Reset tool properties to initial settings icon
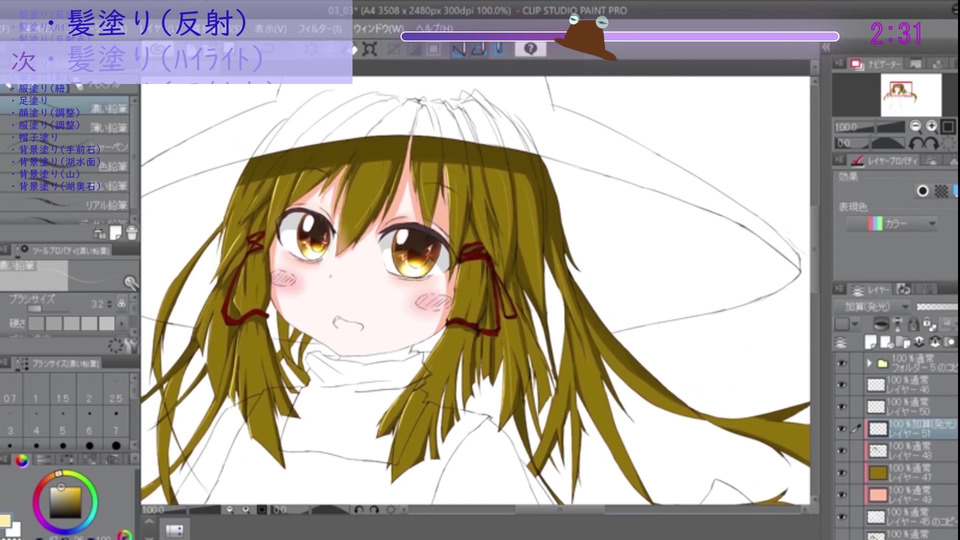960x540 pixels. [x=115, y=345]
